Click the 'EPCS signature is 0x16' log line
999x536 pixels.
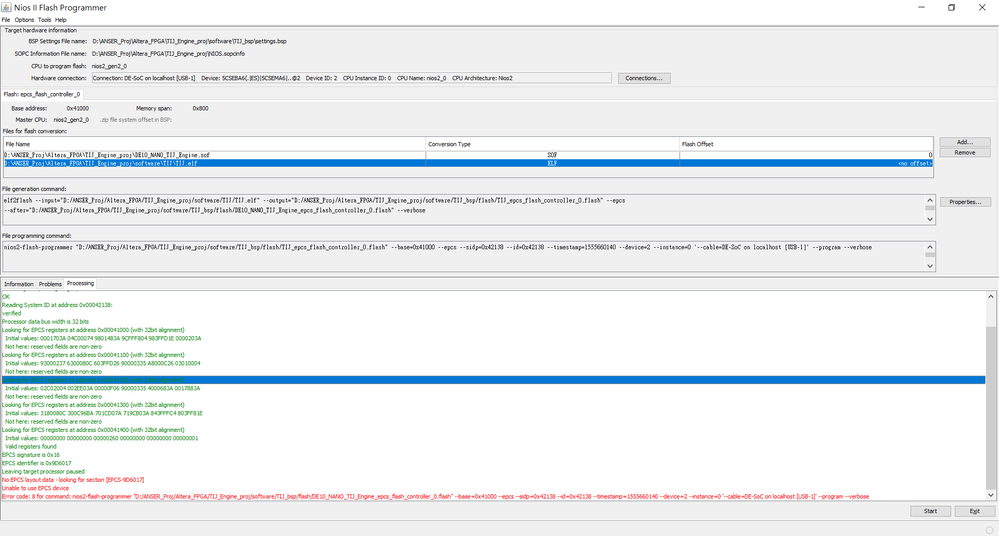[x=31, y=455]
